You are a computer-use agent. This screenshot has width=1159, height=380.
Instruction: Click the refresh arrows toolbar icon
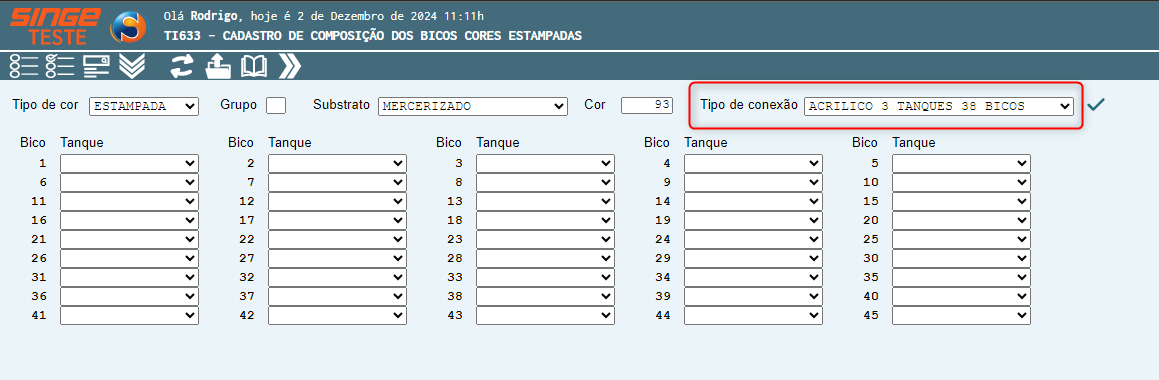point(182,67)
